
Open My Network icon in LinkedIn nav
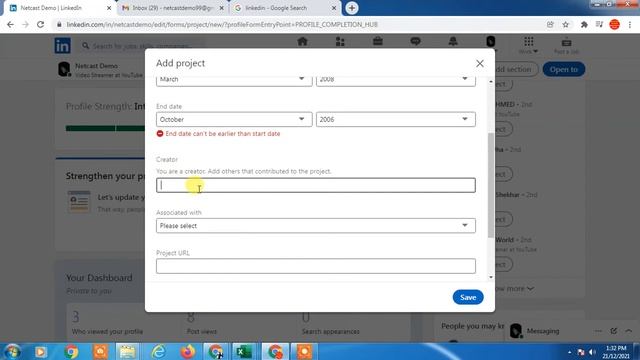(x=340, y=42)
